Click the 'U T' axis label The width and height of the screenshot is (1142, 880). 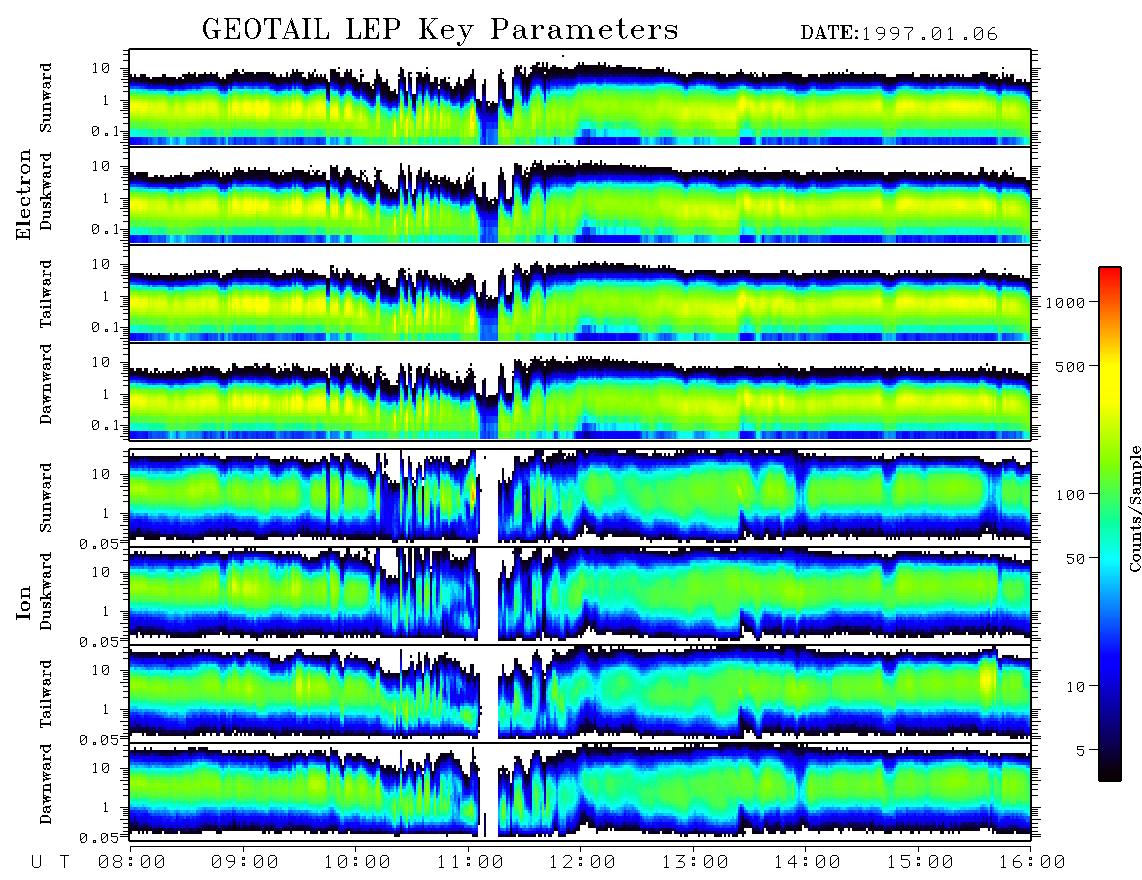coord(50,862)
